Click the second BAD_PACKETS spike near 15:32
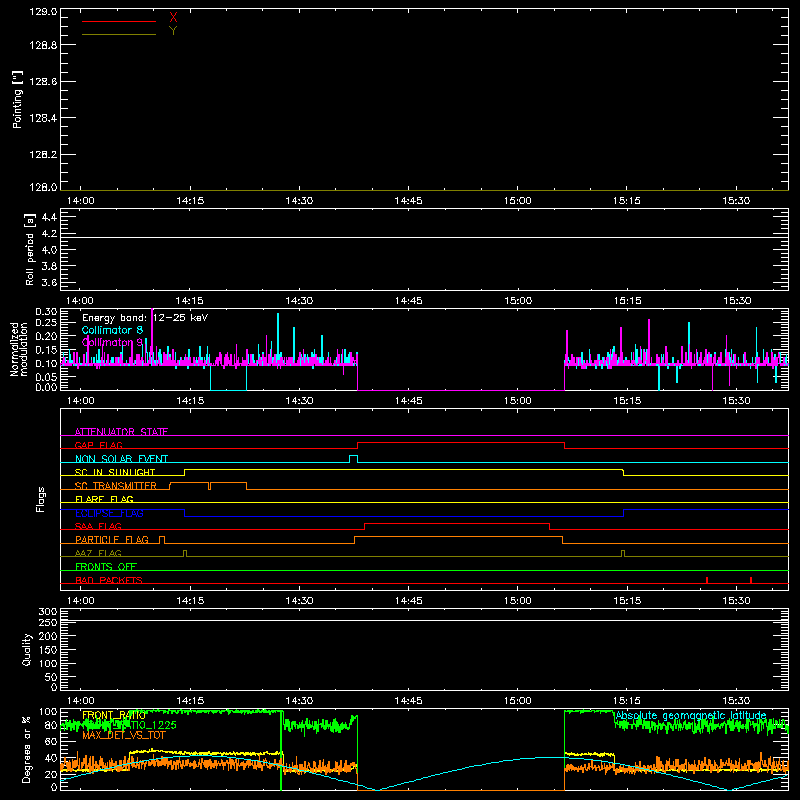Image resolution: width=800 pixels, height=800 pixels. point(751,580)
